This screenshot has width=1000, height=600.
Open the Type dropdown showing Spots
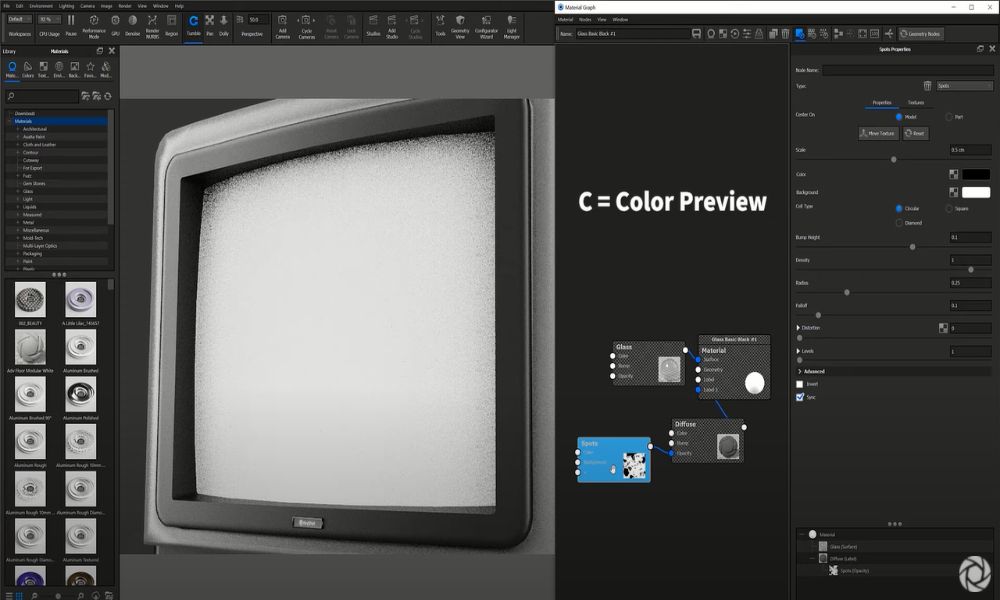click(963, 86)
